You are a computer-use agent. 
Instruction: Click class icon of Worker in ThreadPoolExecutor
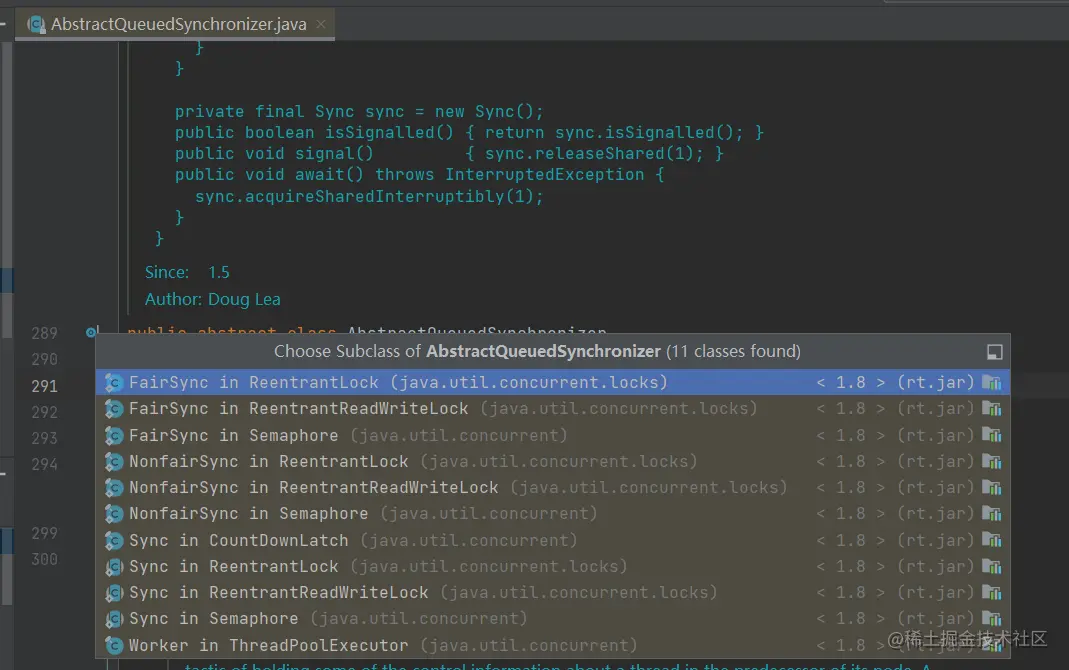(113, 645)
